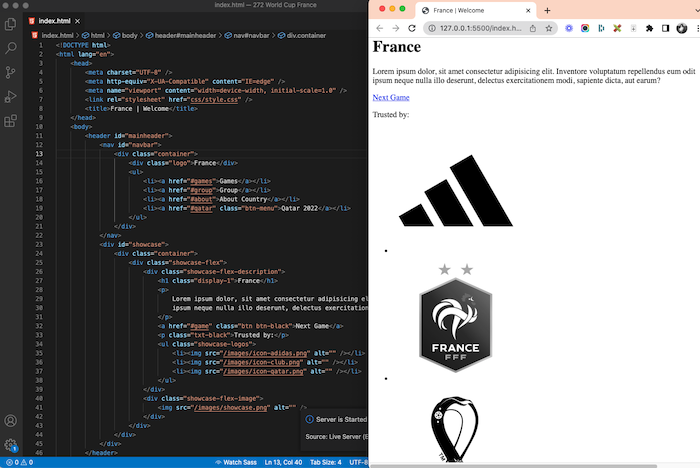Click the browser address bar URL
This screenshot has height=468, width=700.
pyautogui.click(x=480, y=28)
